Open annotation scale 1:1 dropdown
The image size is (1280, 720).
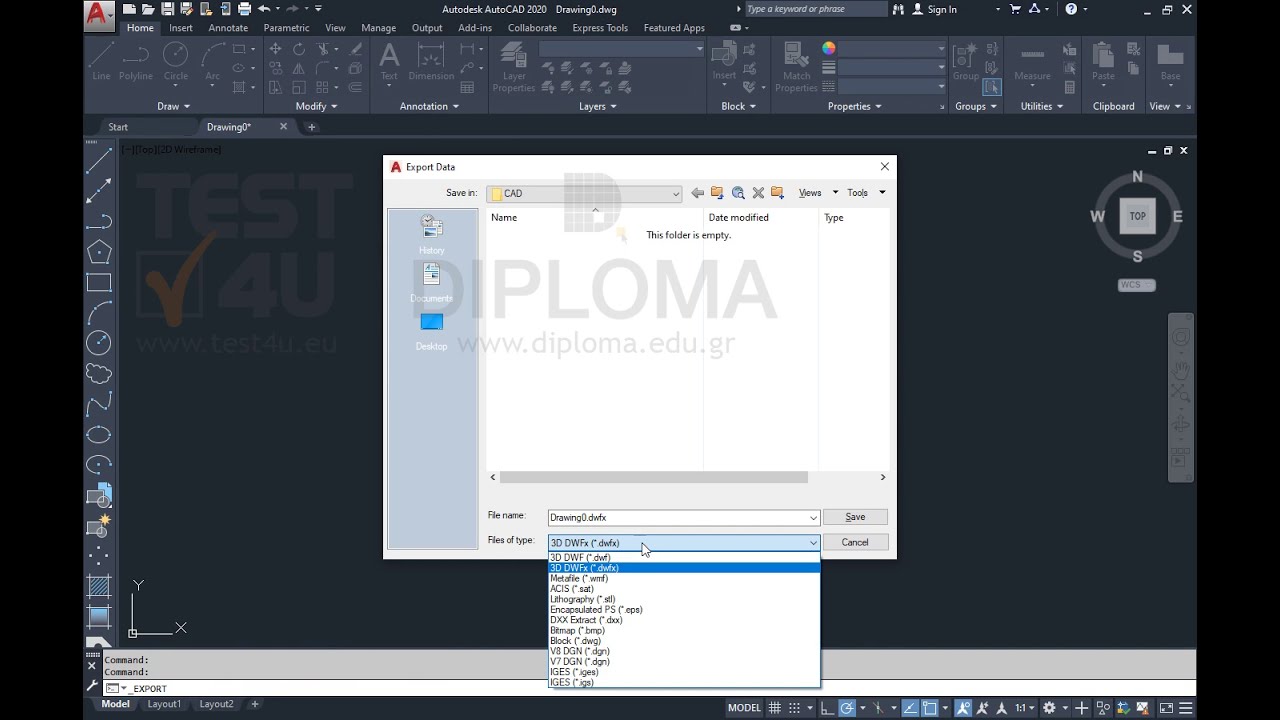pyautogui.click(x=1025, y=708)
